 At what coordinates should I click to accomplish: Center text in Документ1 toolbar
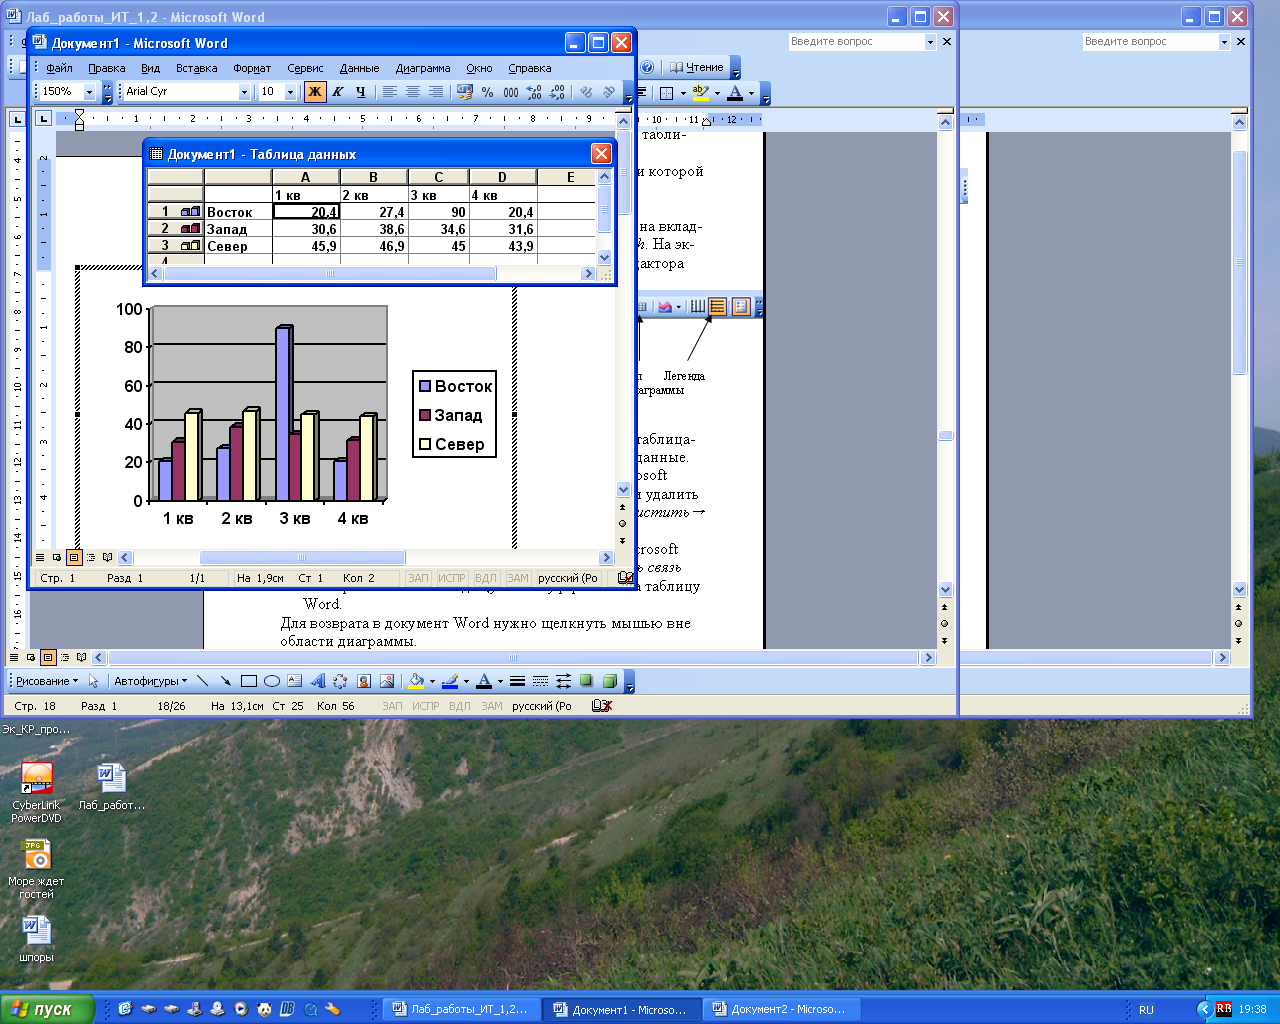click(413, 92)
